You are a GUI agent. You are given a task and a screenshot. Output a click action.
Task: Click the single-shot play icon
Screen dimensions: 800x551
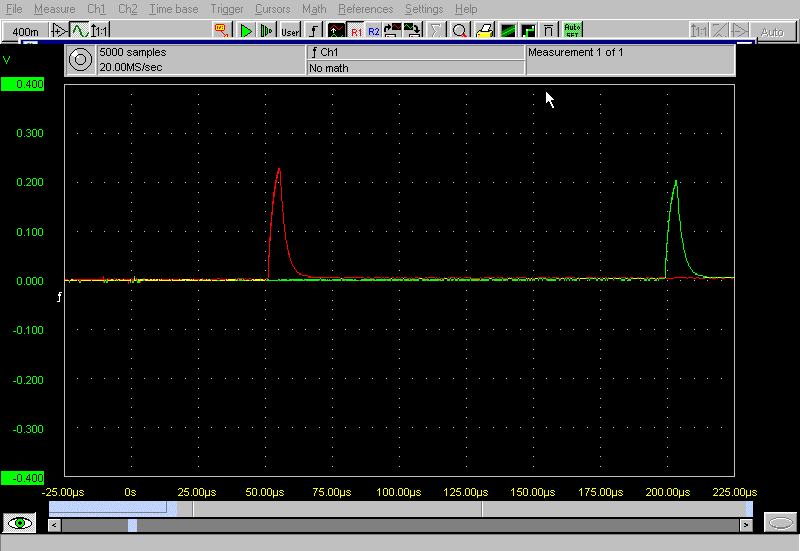click(x=266, y=31)
